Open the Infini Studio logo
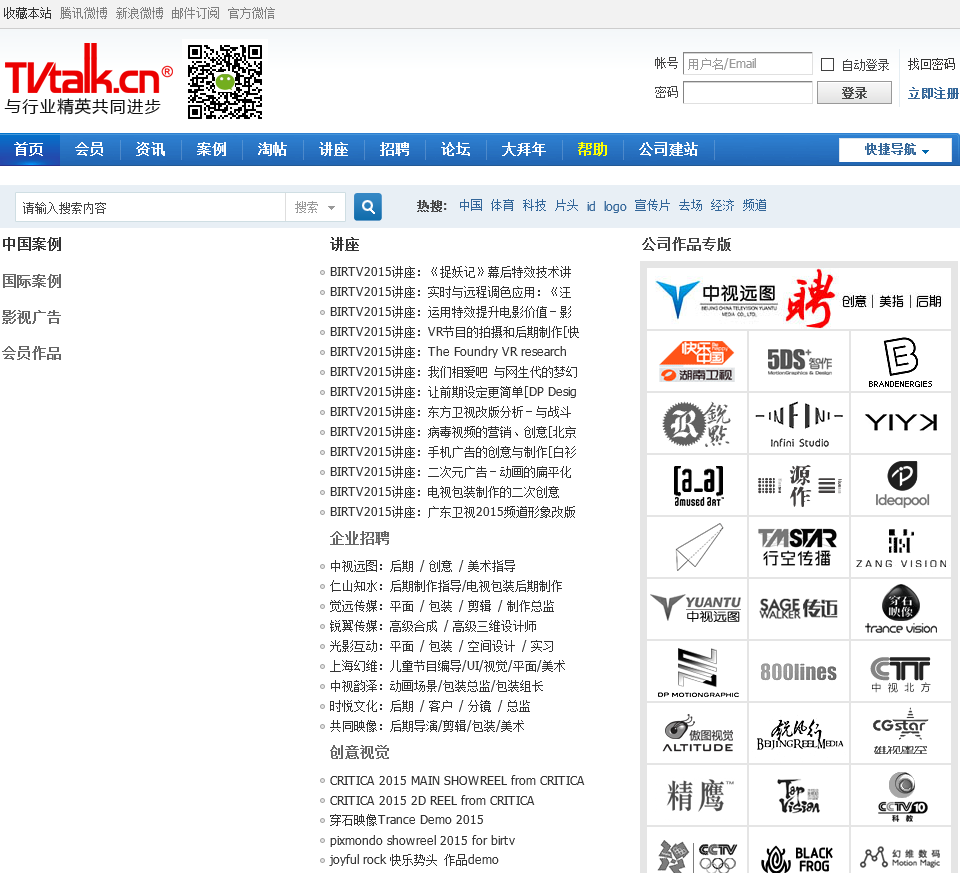The width and height of the screenshot is (960, 873). point(799,423)
